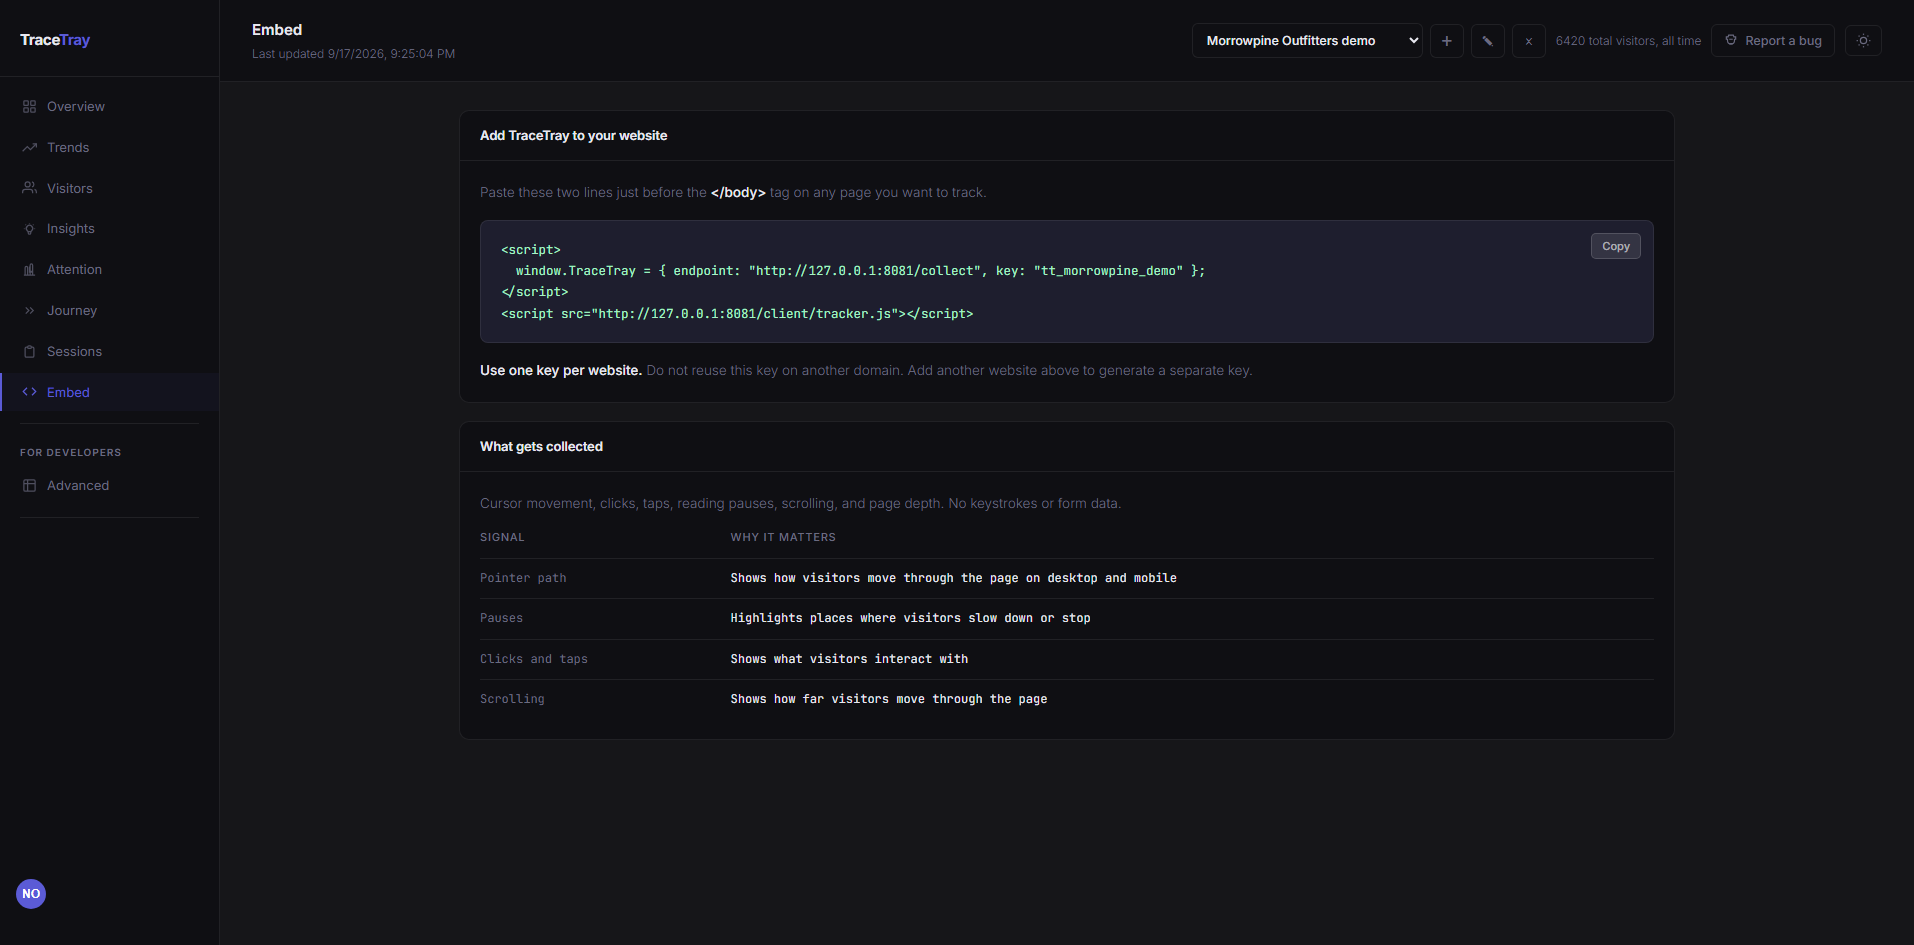Select Insights in the sidebar

(x=109, y=228)
